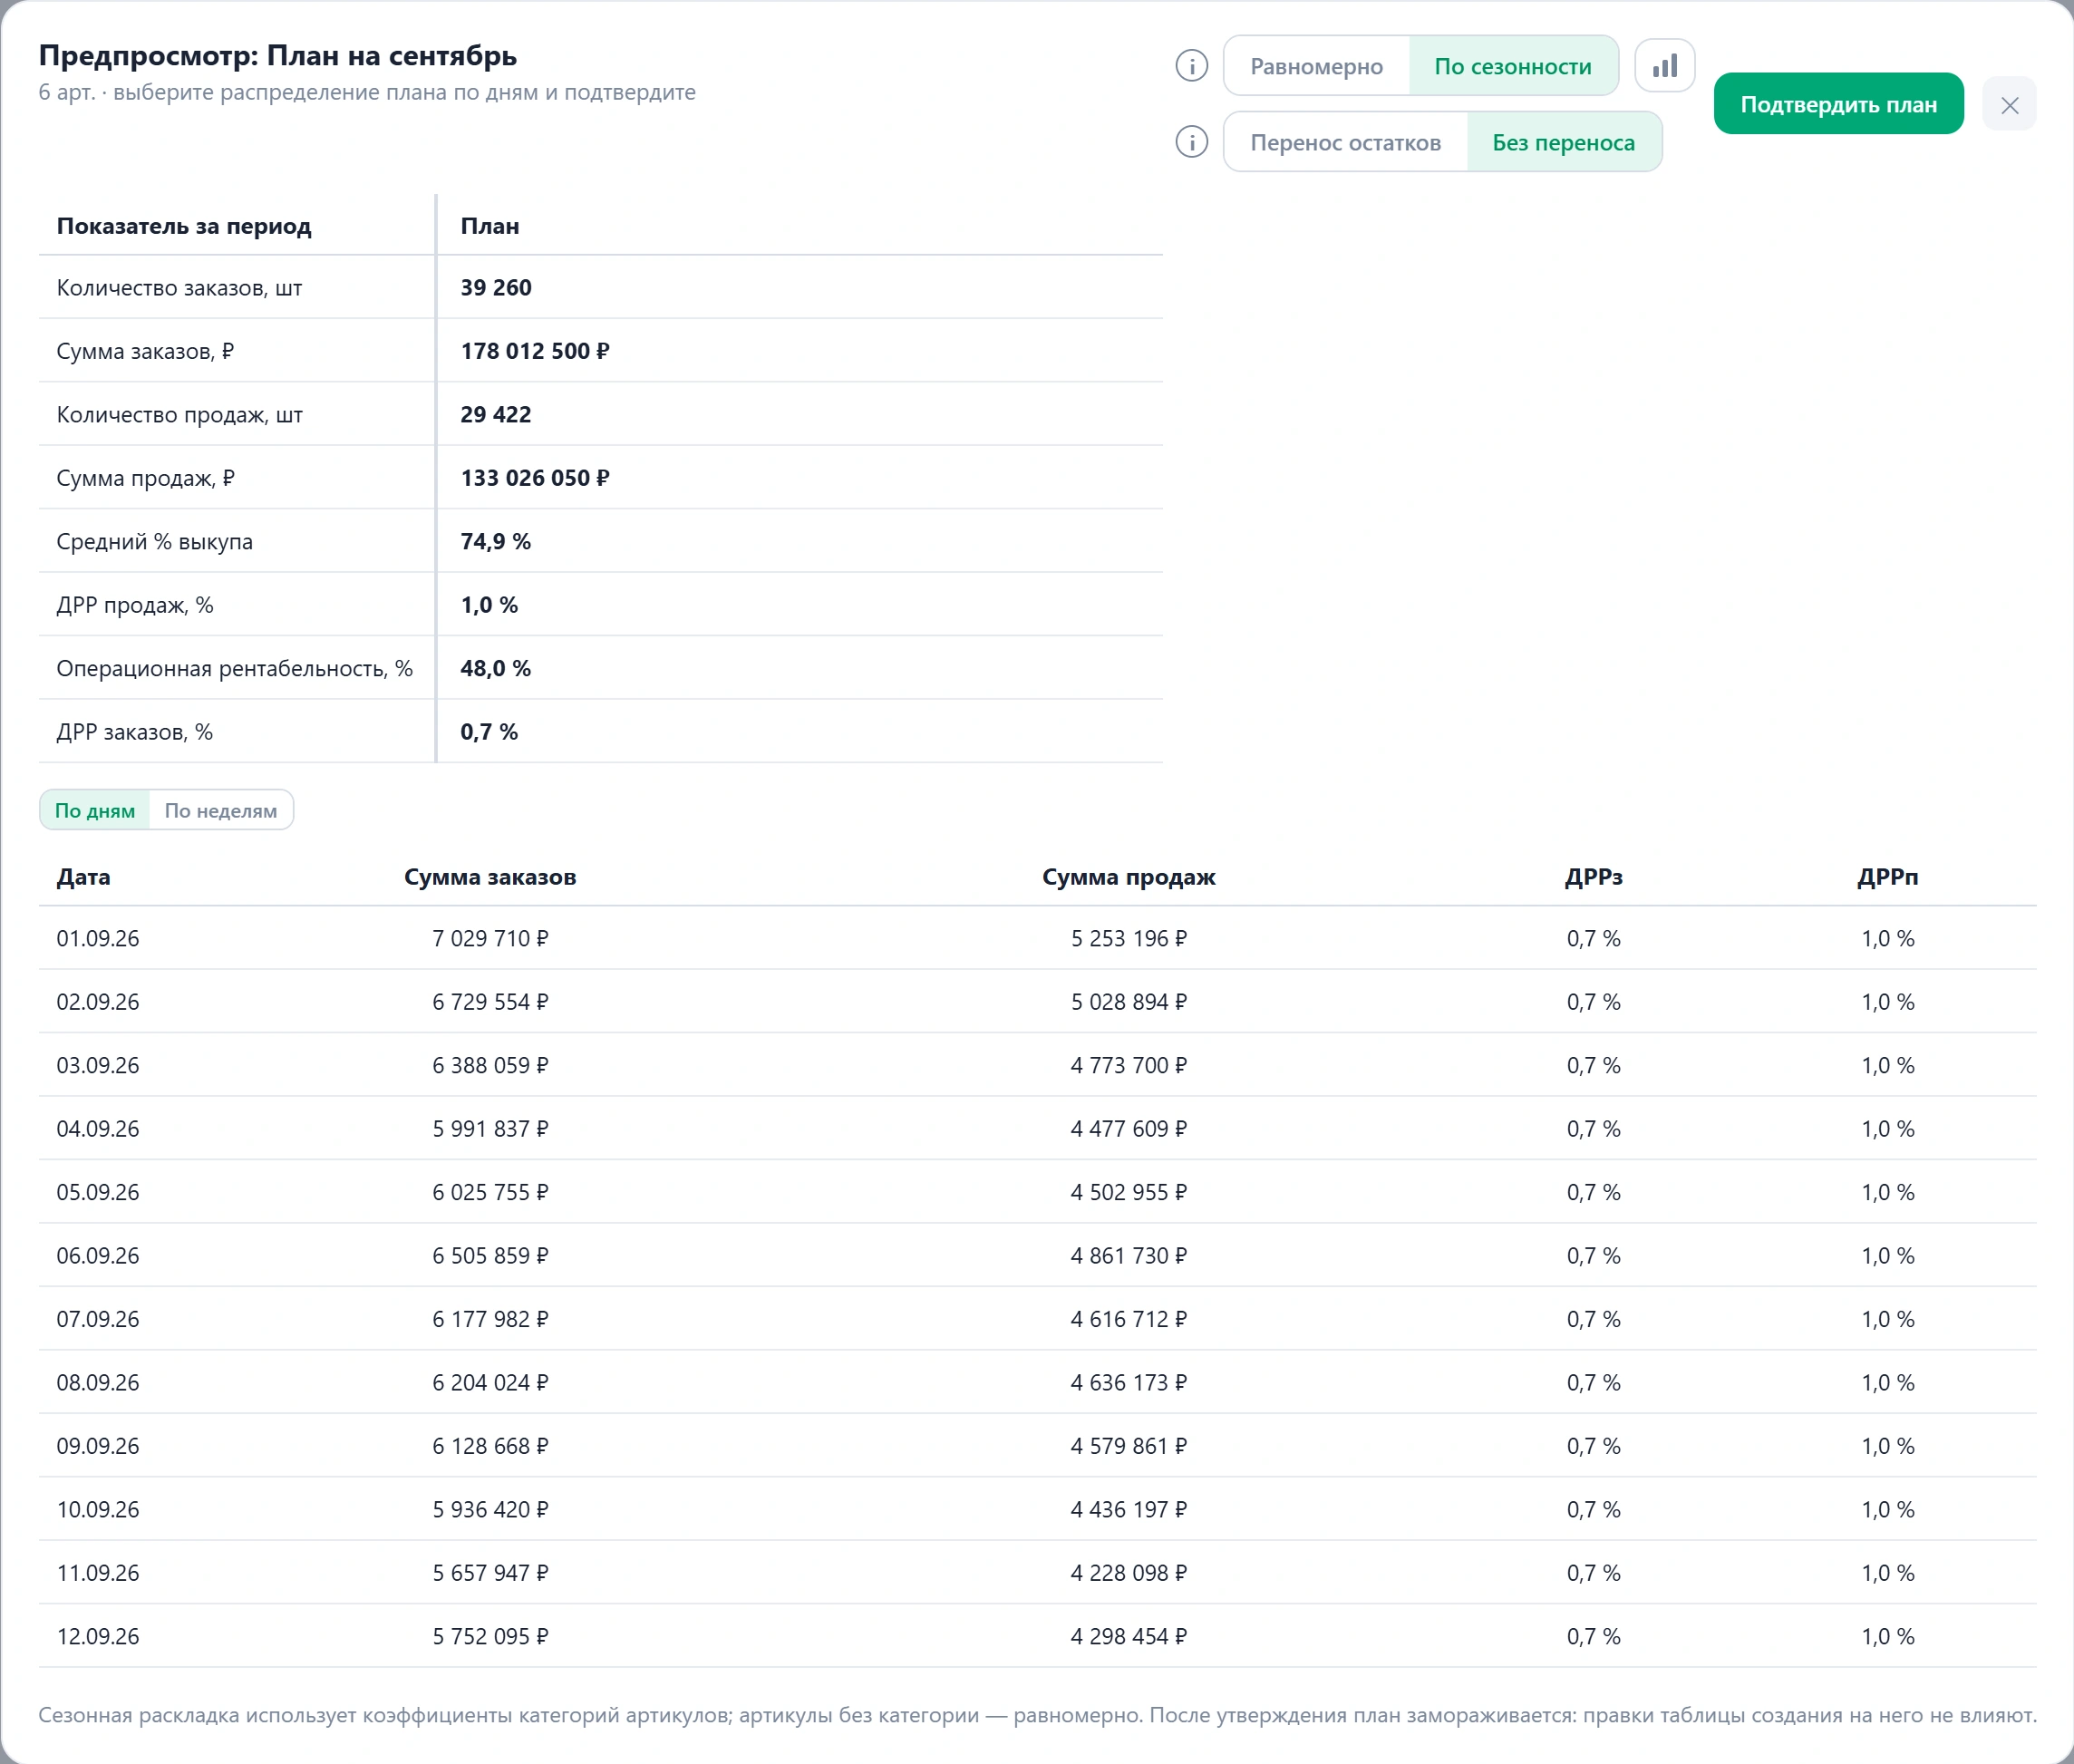Click order sum 5 991 837 ₽
2074x1764 pixels.
pos(490,1129)
